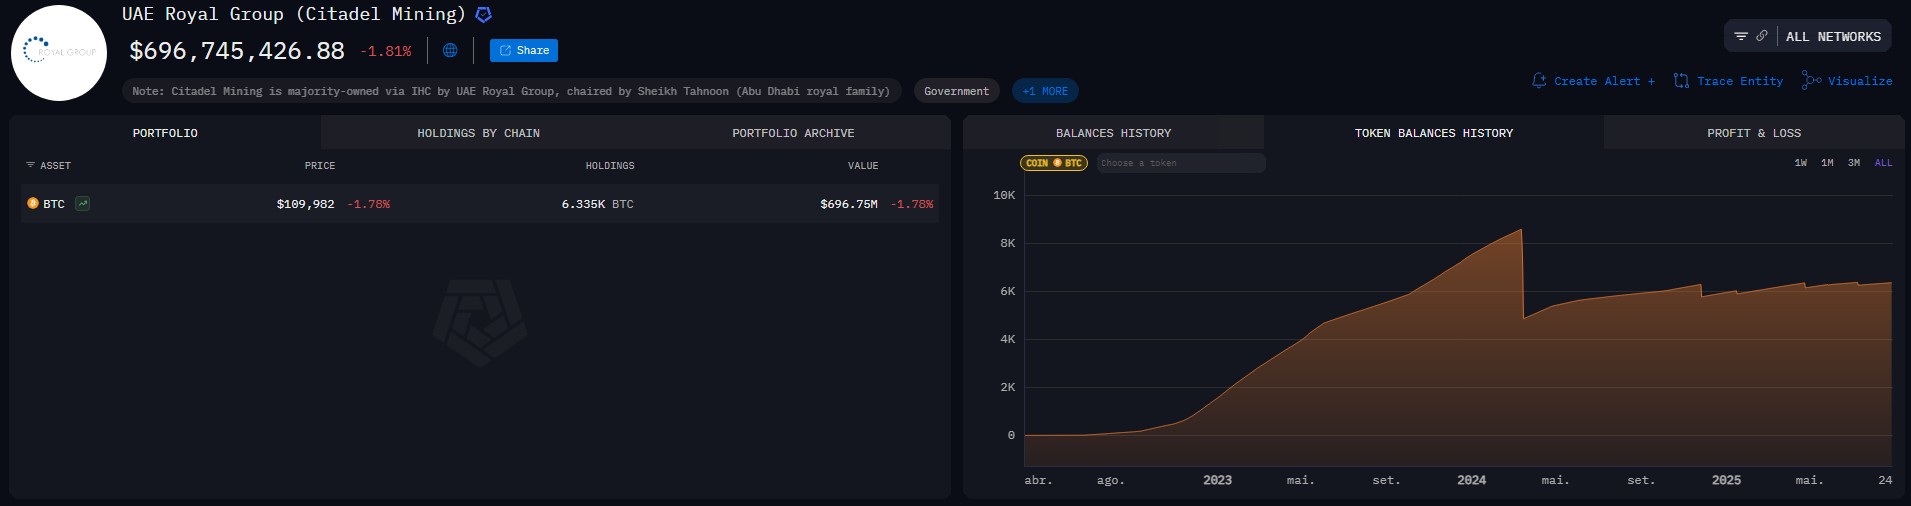
Task: Sort by the VALUE column header
Action: click(863, 166)
